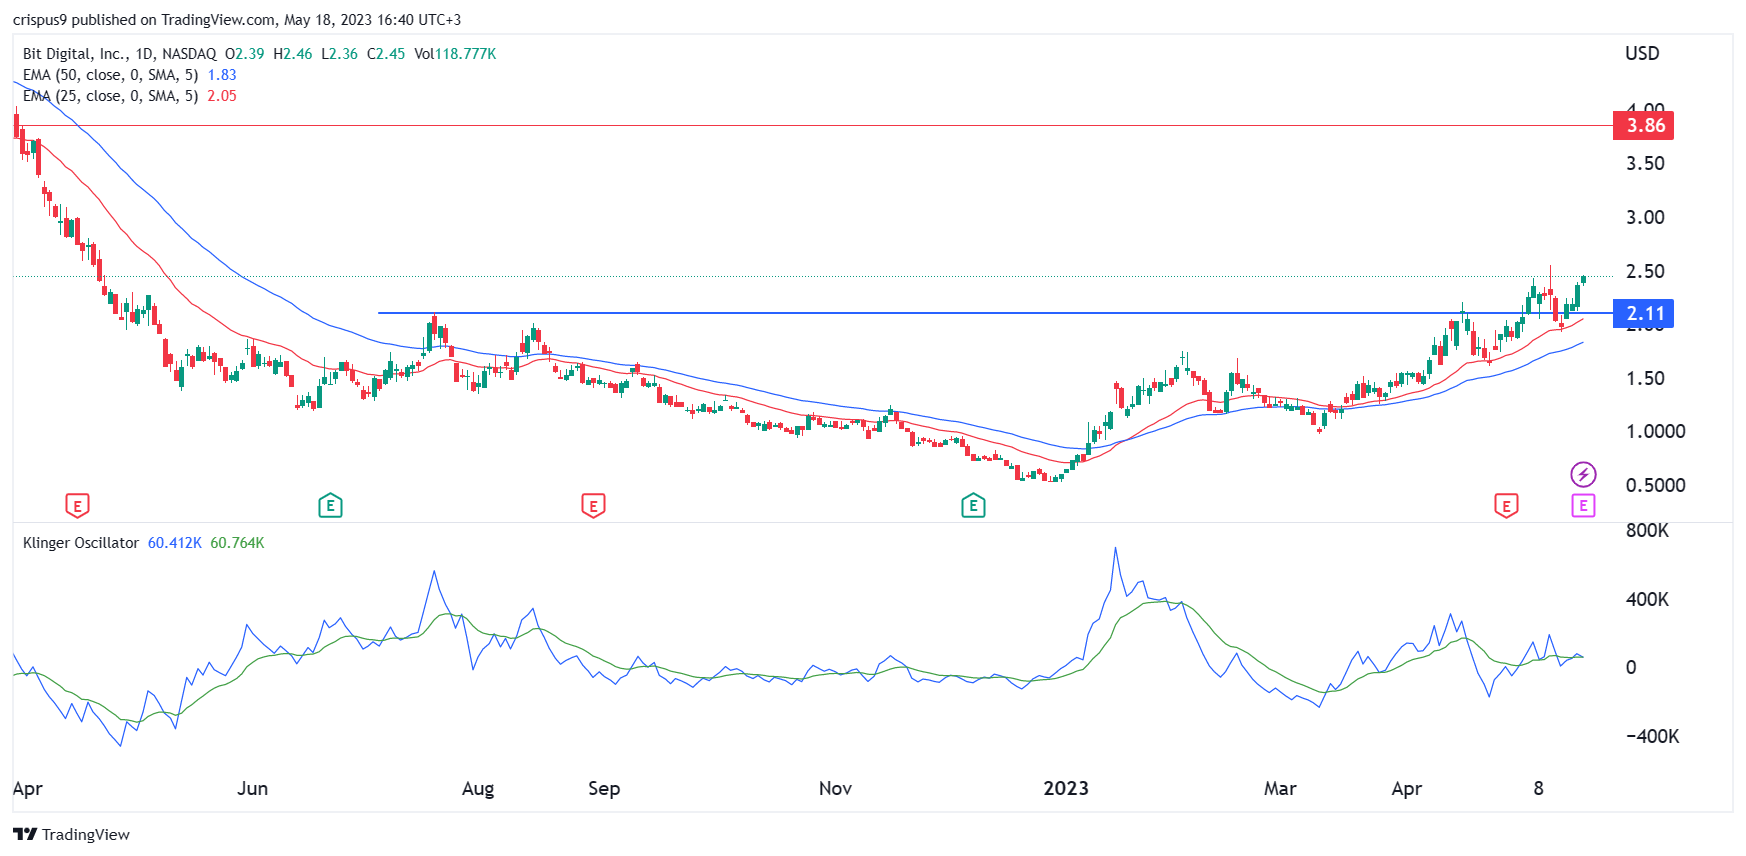
Task: Click the Mar label on time axis
Action: 1280,788
